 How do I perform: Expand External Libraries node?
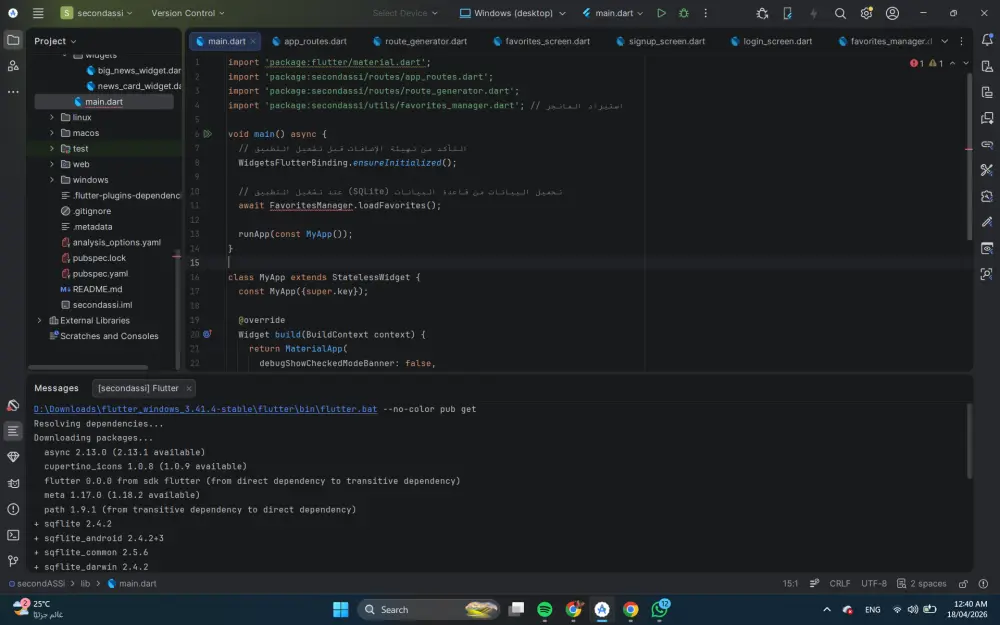(40, 320)
